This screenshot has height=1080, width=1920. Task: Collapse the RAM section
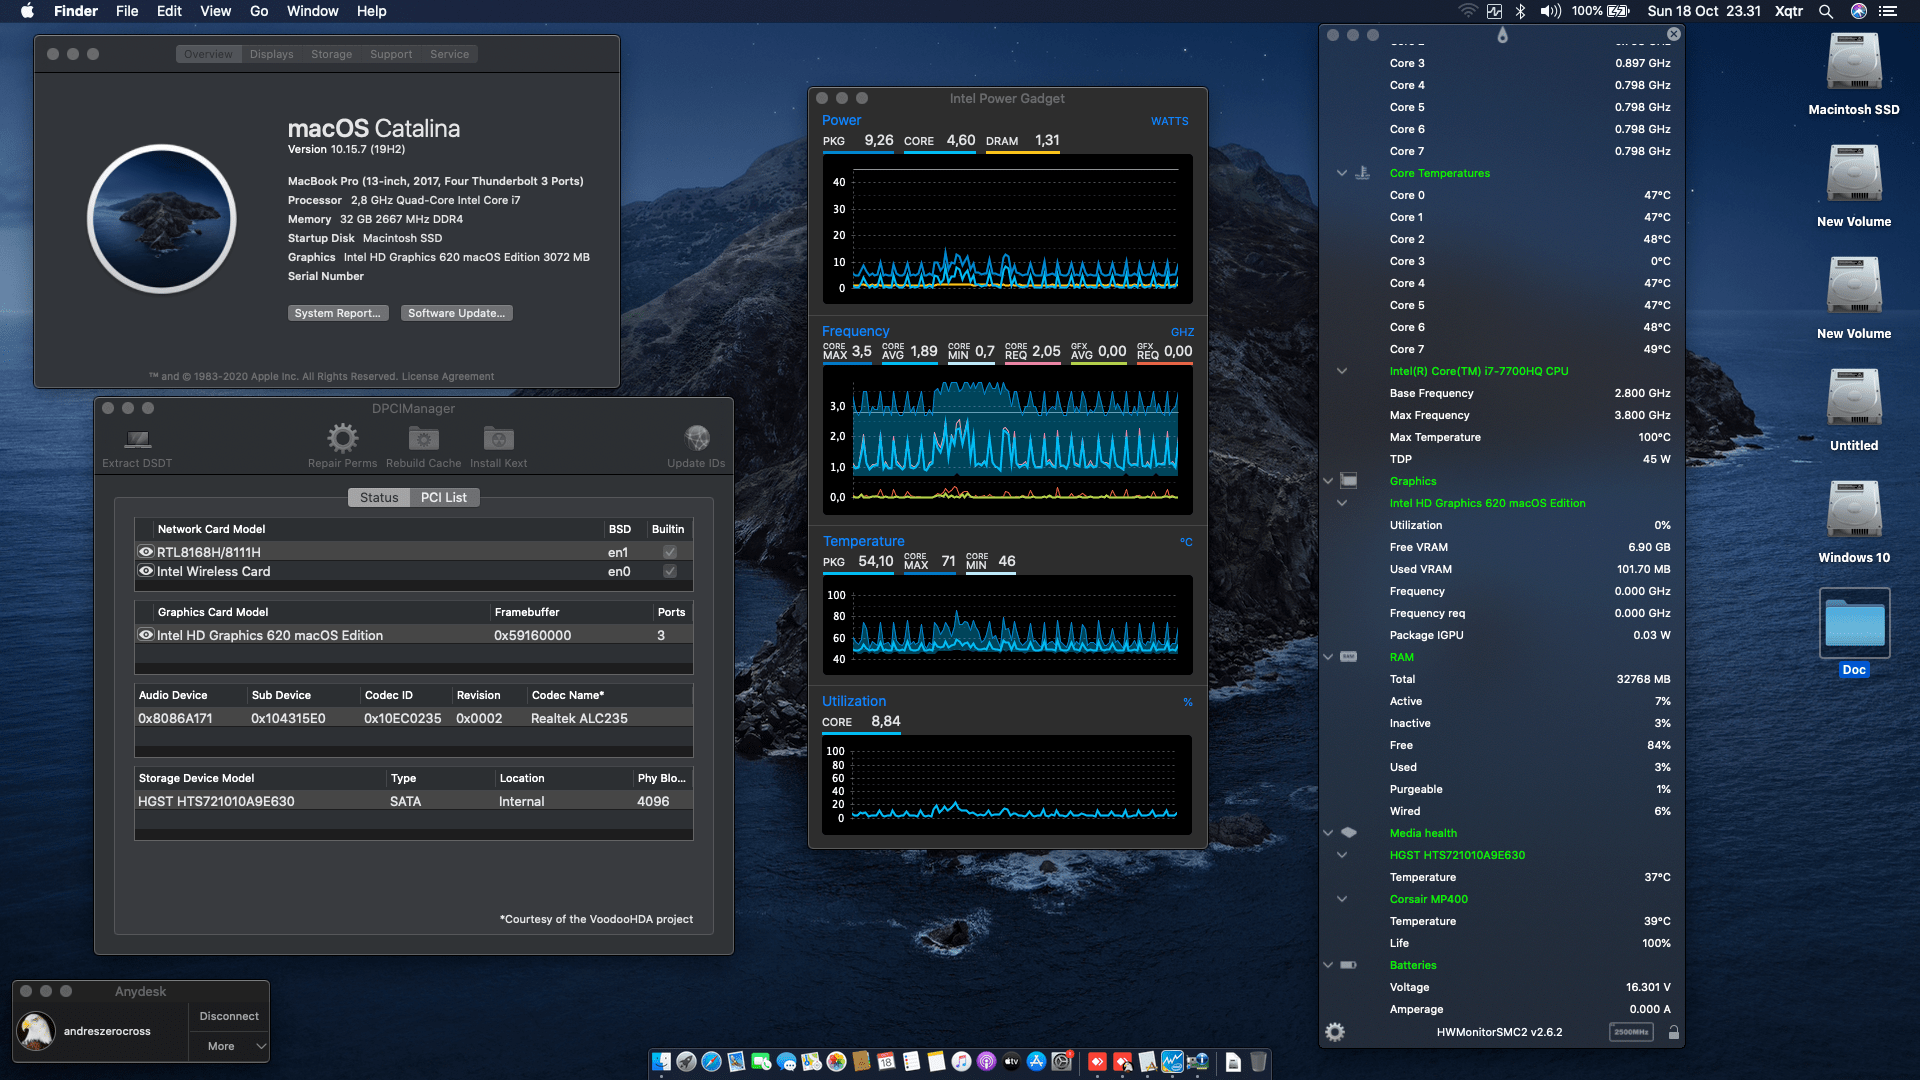[x=1328, y=657]
